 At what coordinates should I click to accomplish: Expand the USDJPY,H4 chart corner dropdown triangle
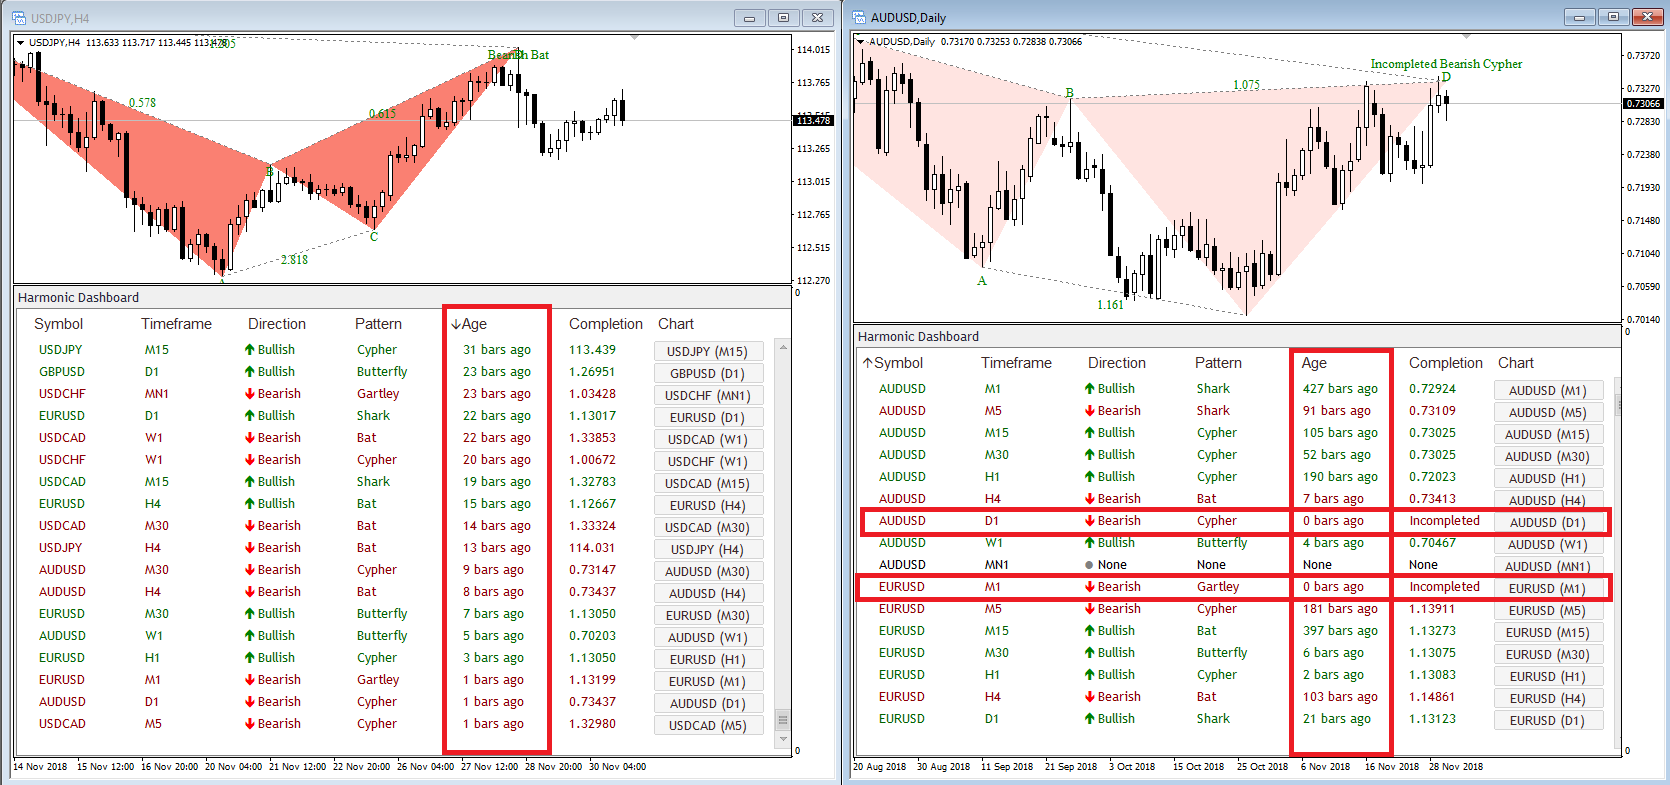(x=20, y=43)
